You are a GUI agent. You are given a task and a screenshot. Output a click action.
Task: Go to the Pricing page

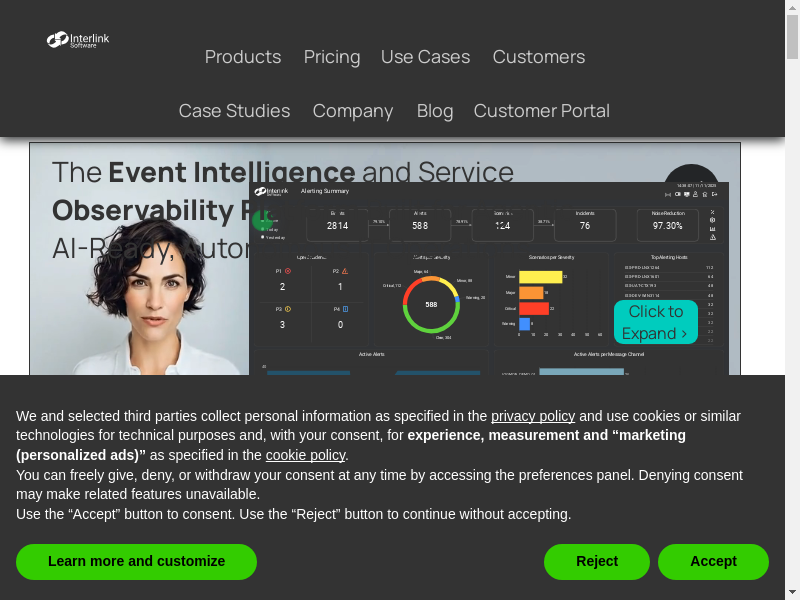(x=332, y=57)
